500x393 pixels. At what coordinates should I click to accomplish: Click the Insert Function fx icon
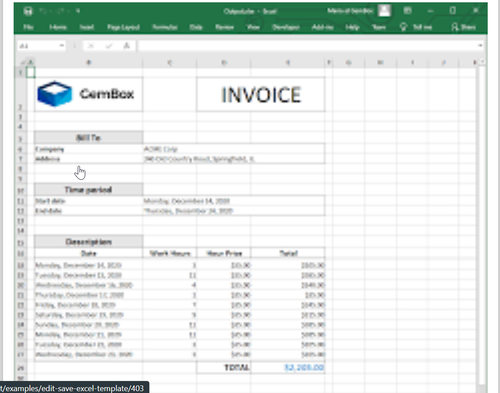pyautogui.click(x=127, y=46)
